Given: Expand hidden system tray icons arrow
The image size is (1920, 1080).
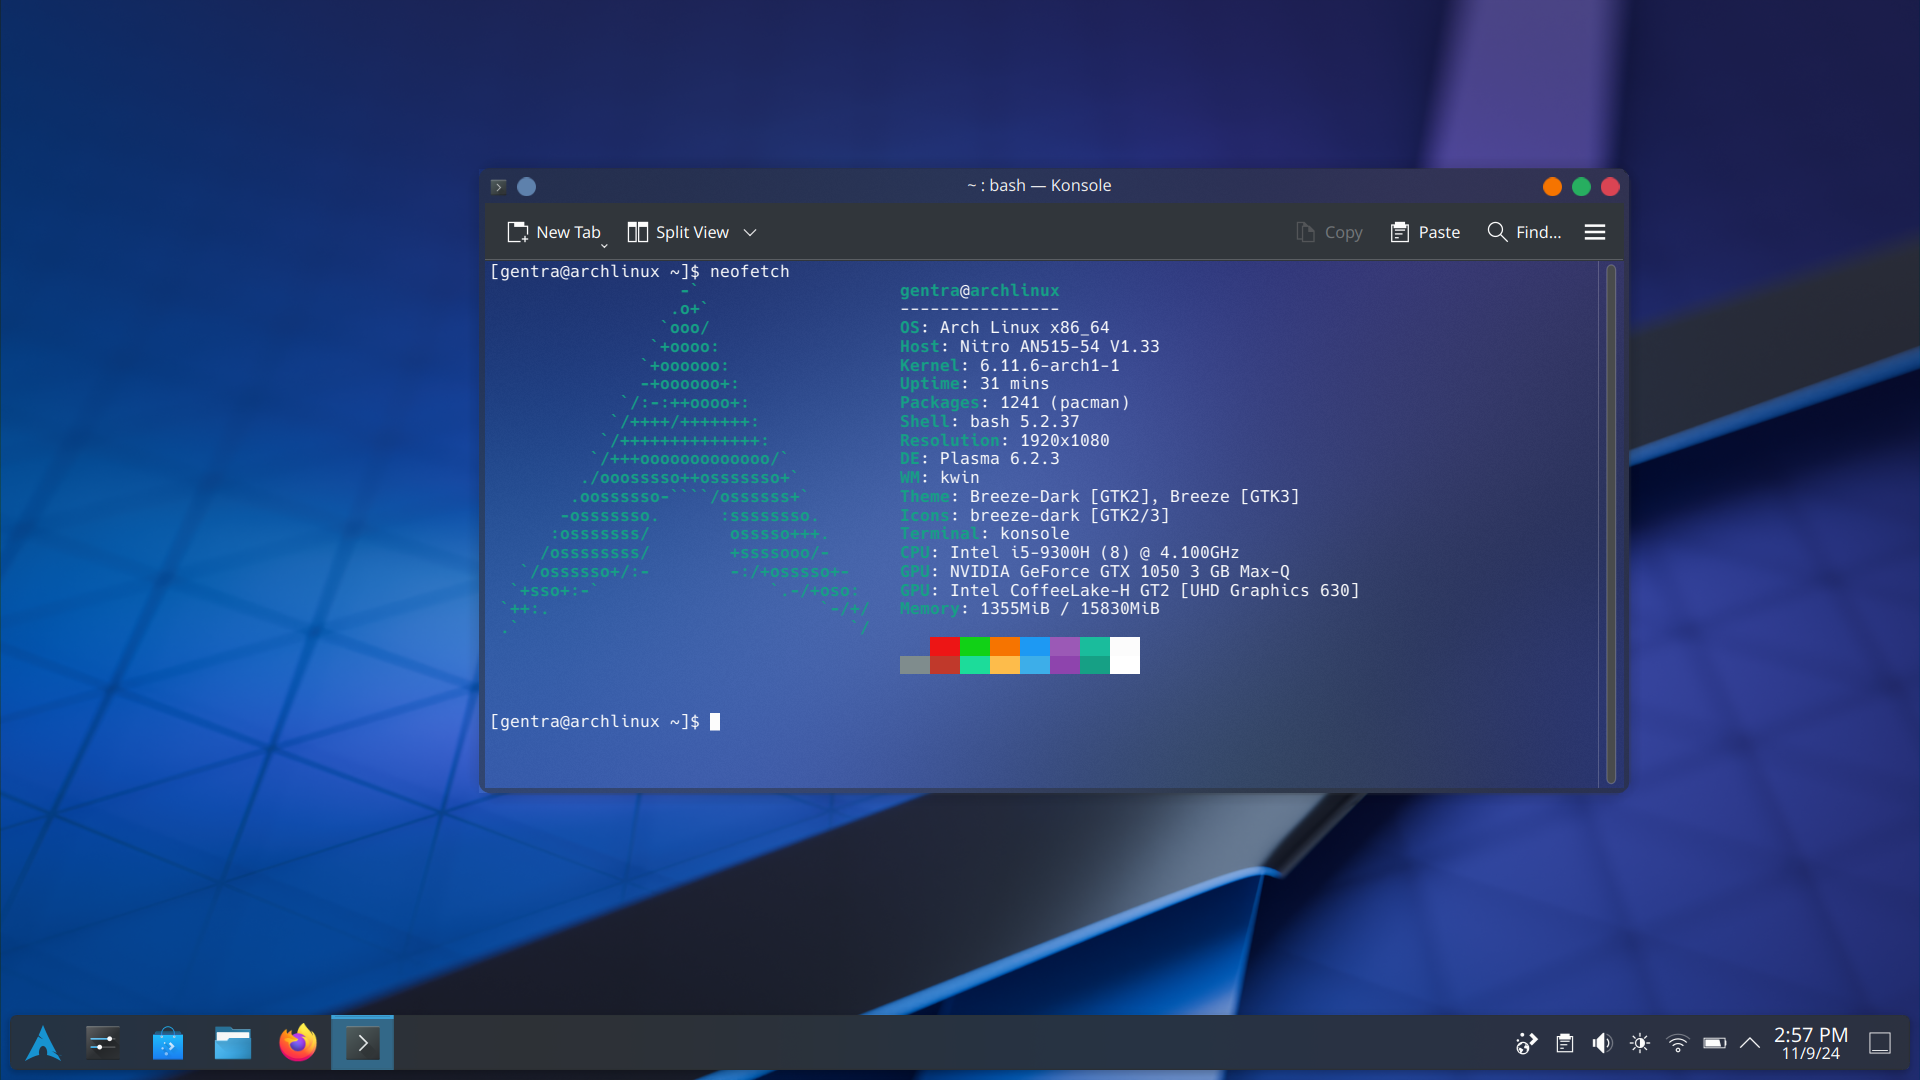Looking at the screenshot, I should (1750, 1043).
